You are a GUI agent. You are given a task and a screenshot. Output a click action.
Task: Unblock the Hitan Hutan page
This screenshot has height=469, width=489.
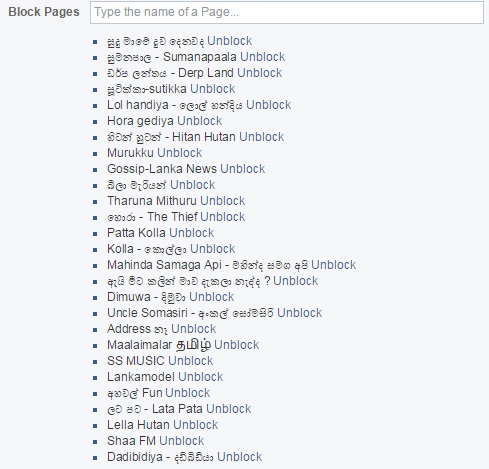pyautogui.click(x=262, y=137)
